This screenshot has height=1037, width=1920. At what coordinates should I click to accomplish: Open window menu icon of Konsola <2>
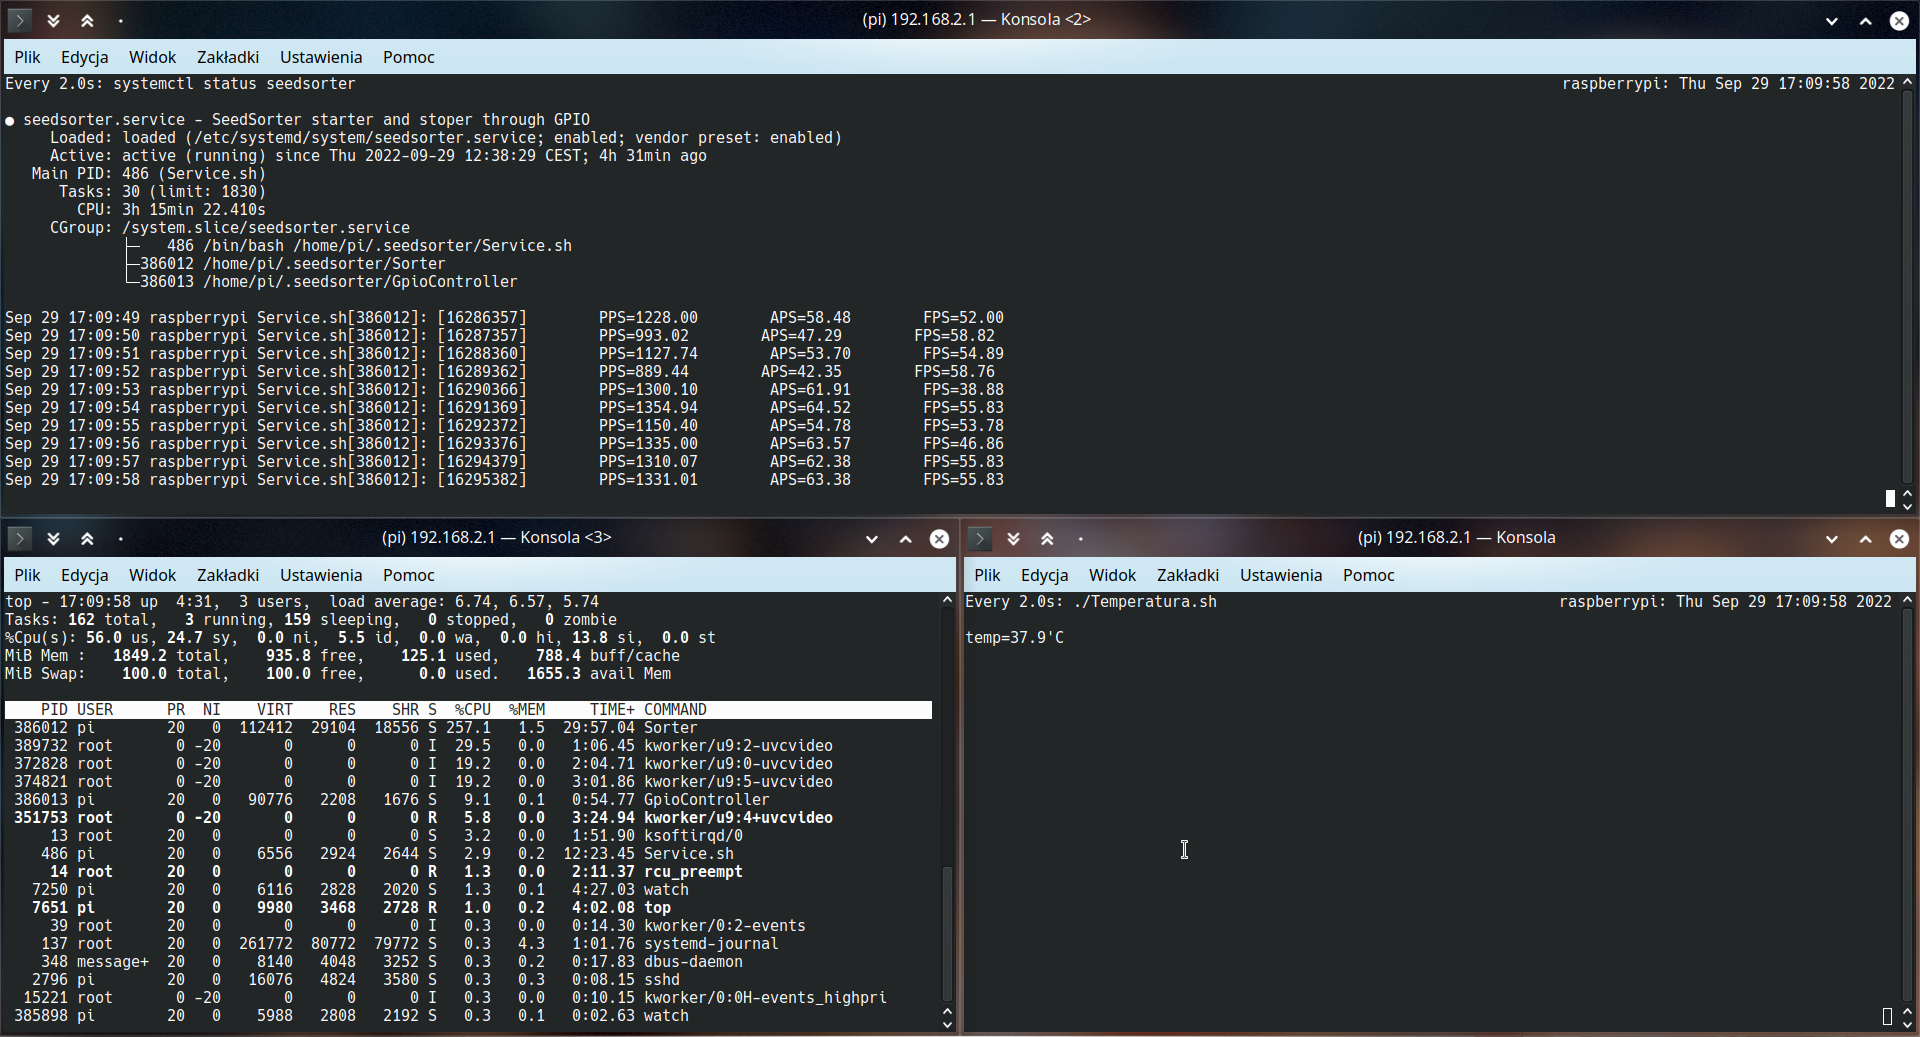(19, 20)
